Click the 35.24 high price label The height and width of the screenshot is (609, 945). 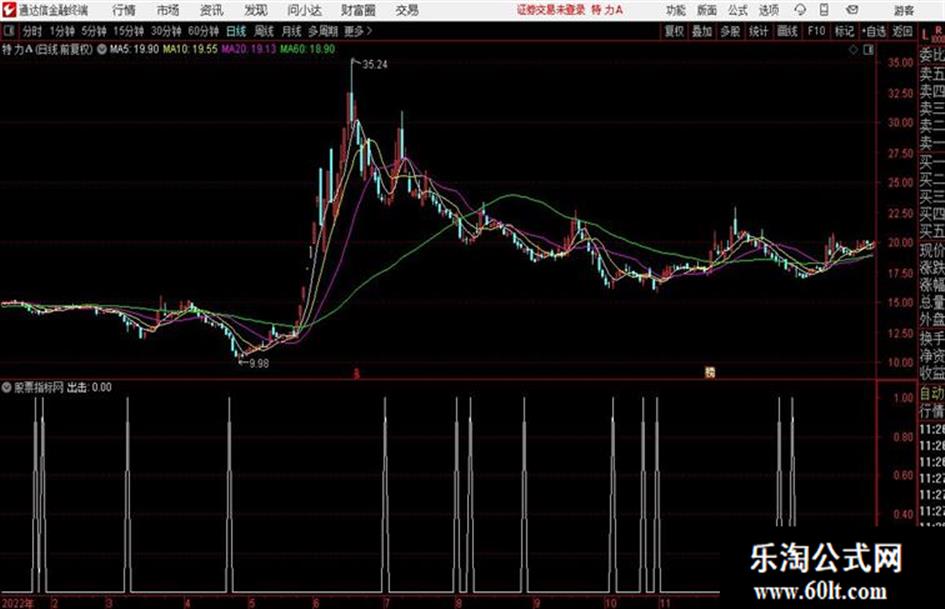(x=375, y=65)
